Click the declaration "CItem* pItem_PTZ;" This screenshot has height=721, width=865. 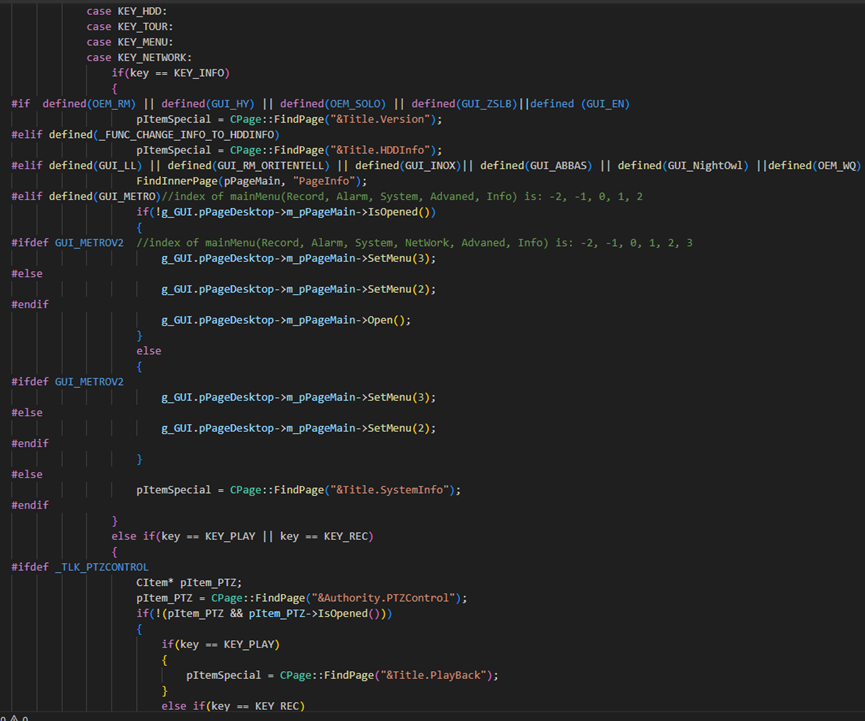pos(189,583)
